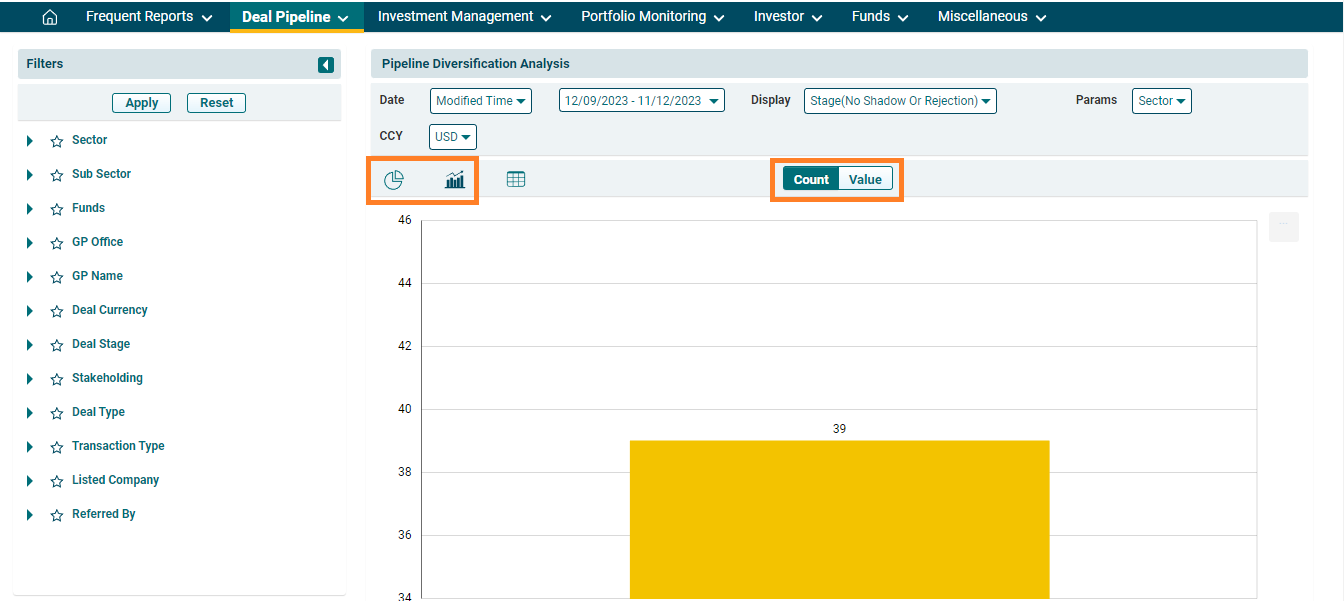Open the Portfolio Monitoring menu
Screen dimensions: 1344x601
652,17
